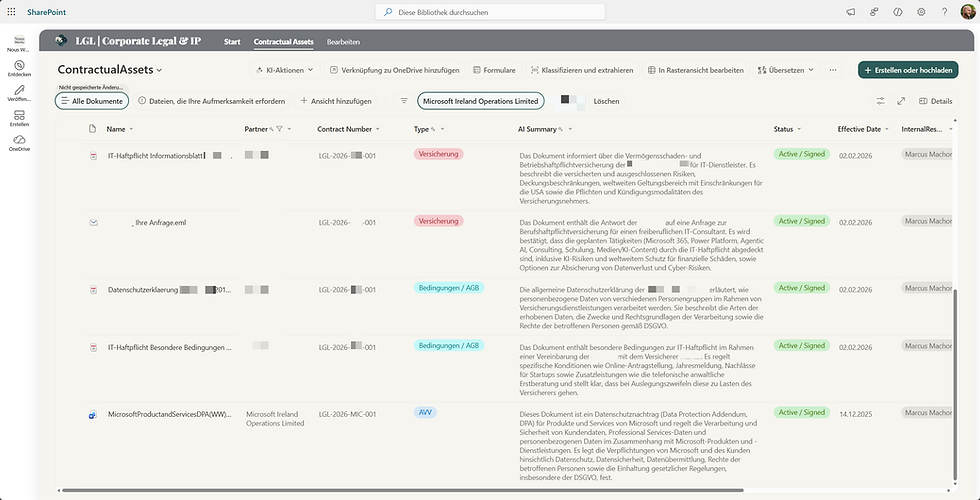
Task: Select the Contractual Assets navigation tab
Action: [284, 42]
